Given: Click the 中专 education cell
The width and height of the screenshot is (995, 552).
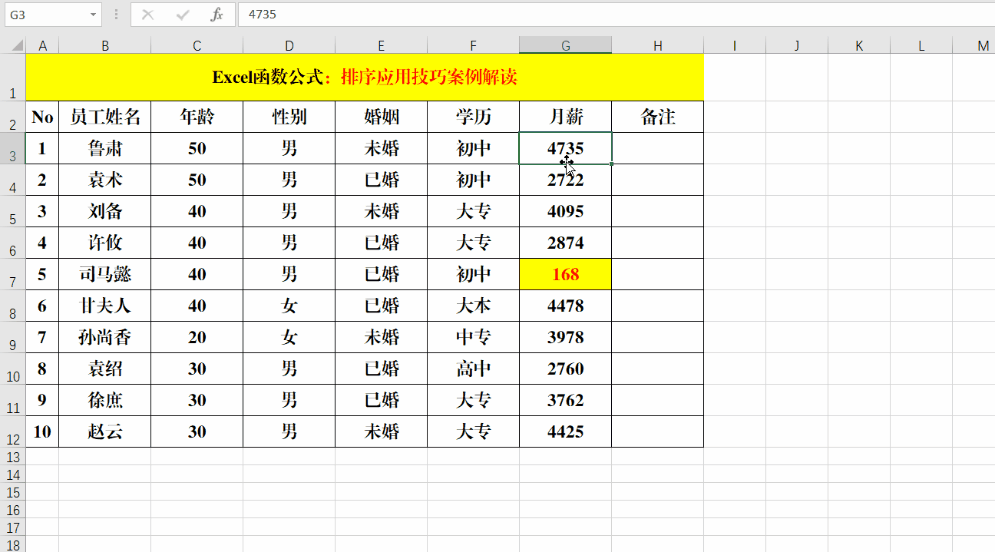Looking at the screenshot, I should [473, 337].
